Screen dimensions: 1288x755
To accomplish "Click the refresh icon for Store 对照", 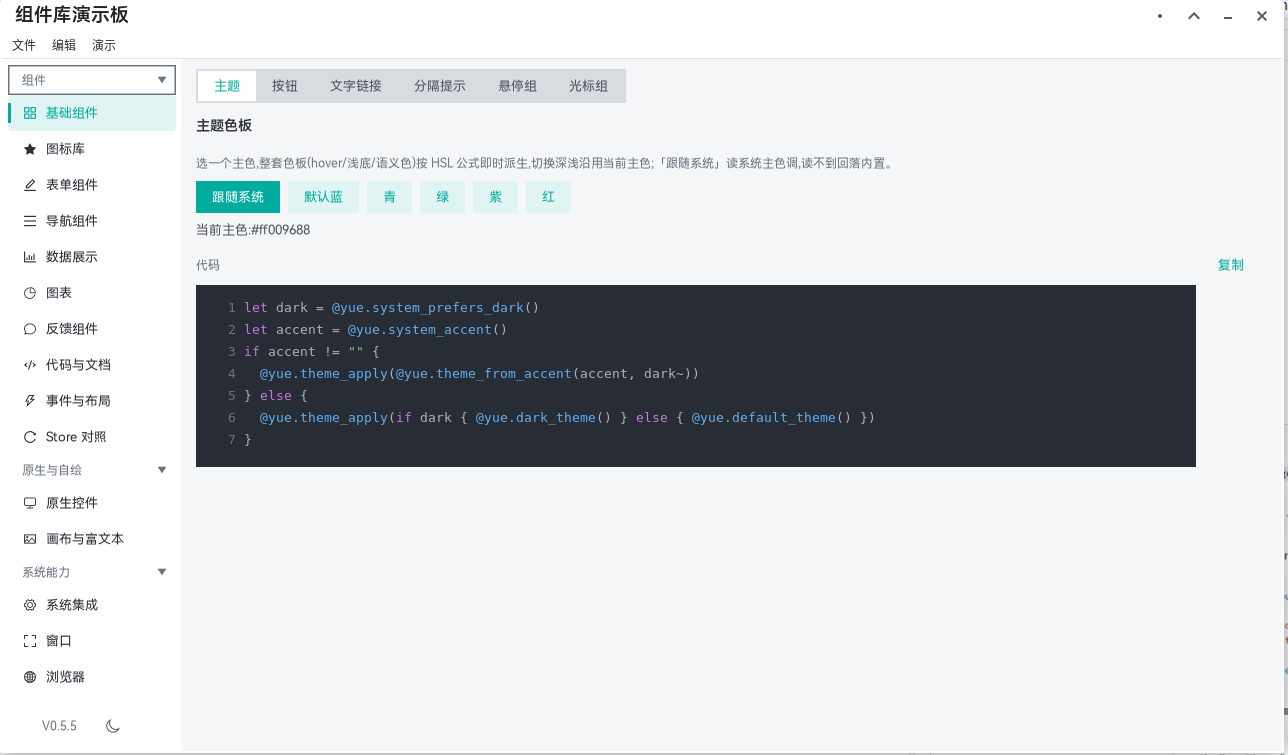I will tap(30, 437).
